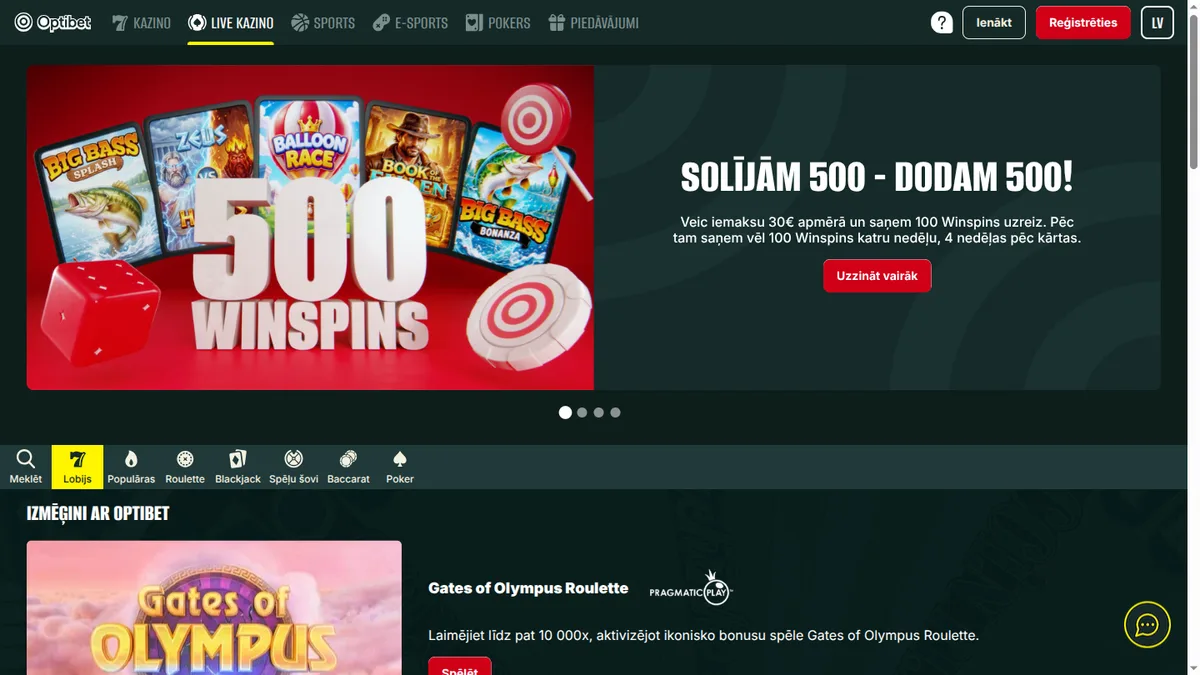Select the Poker spade category
Screen dimensions: 1200x675
(400, 466)
